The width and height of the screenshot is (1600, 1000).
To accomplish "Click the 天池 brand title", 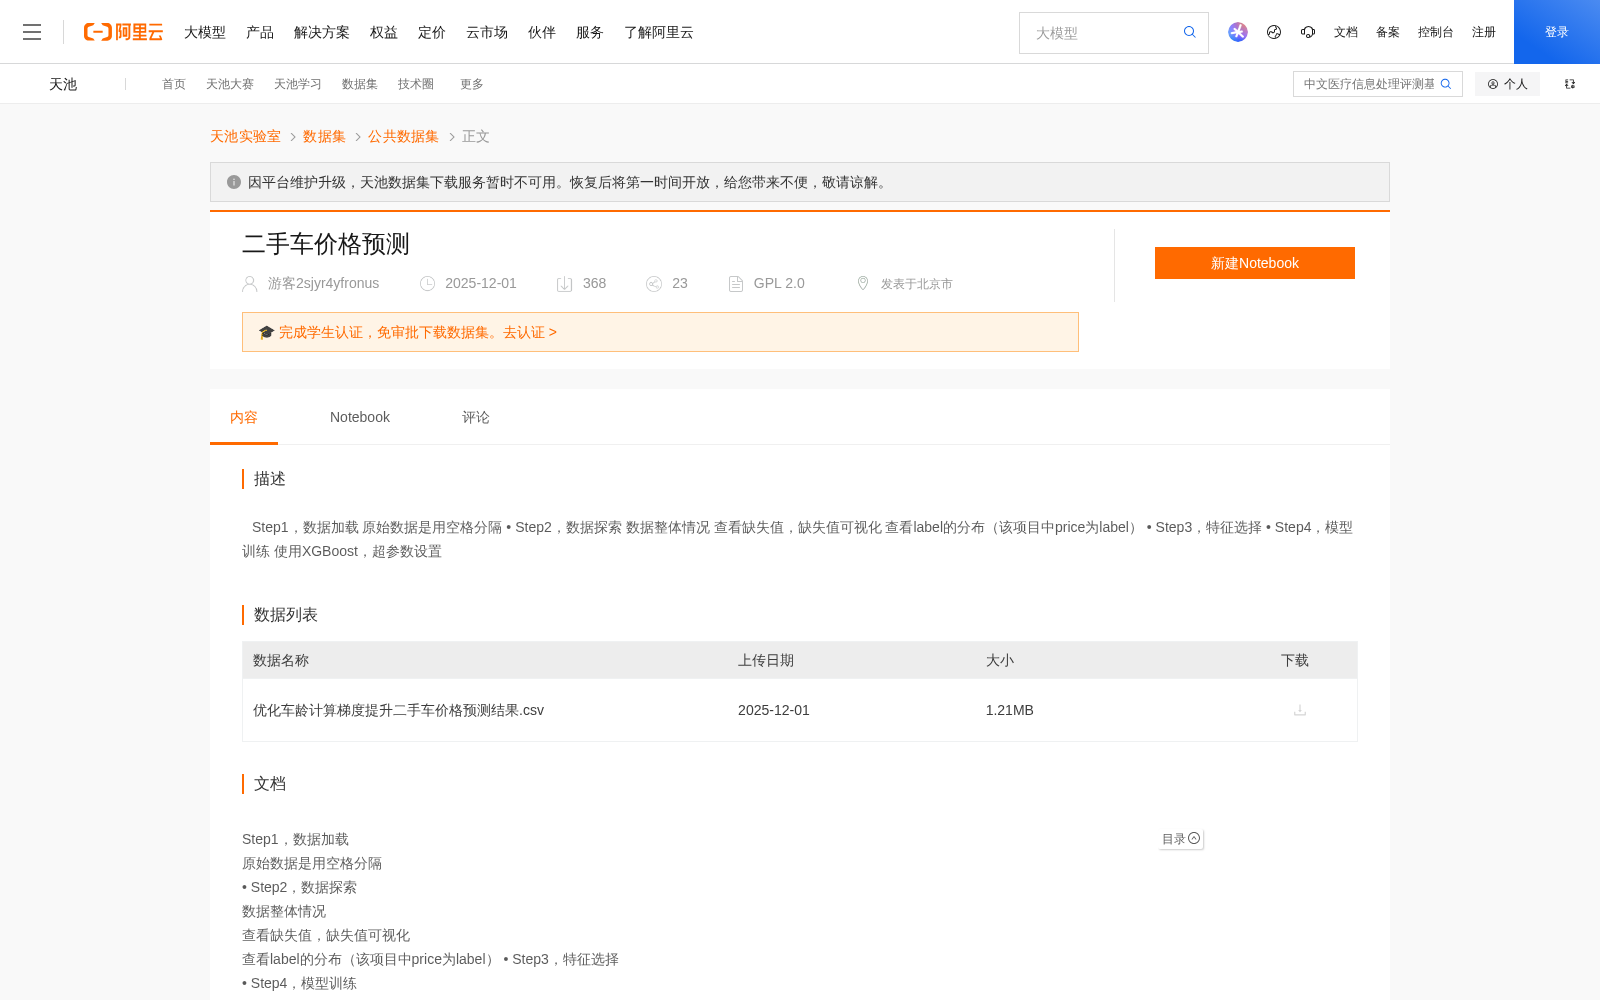I will [63, 84].
